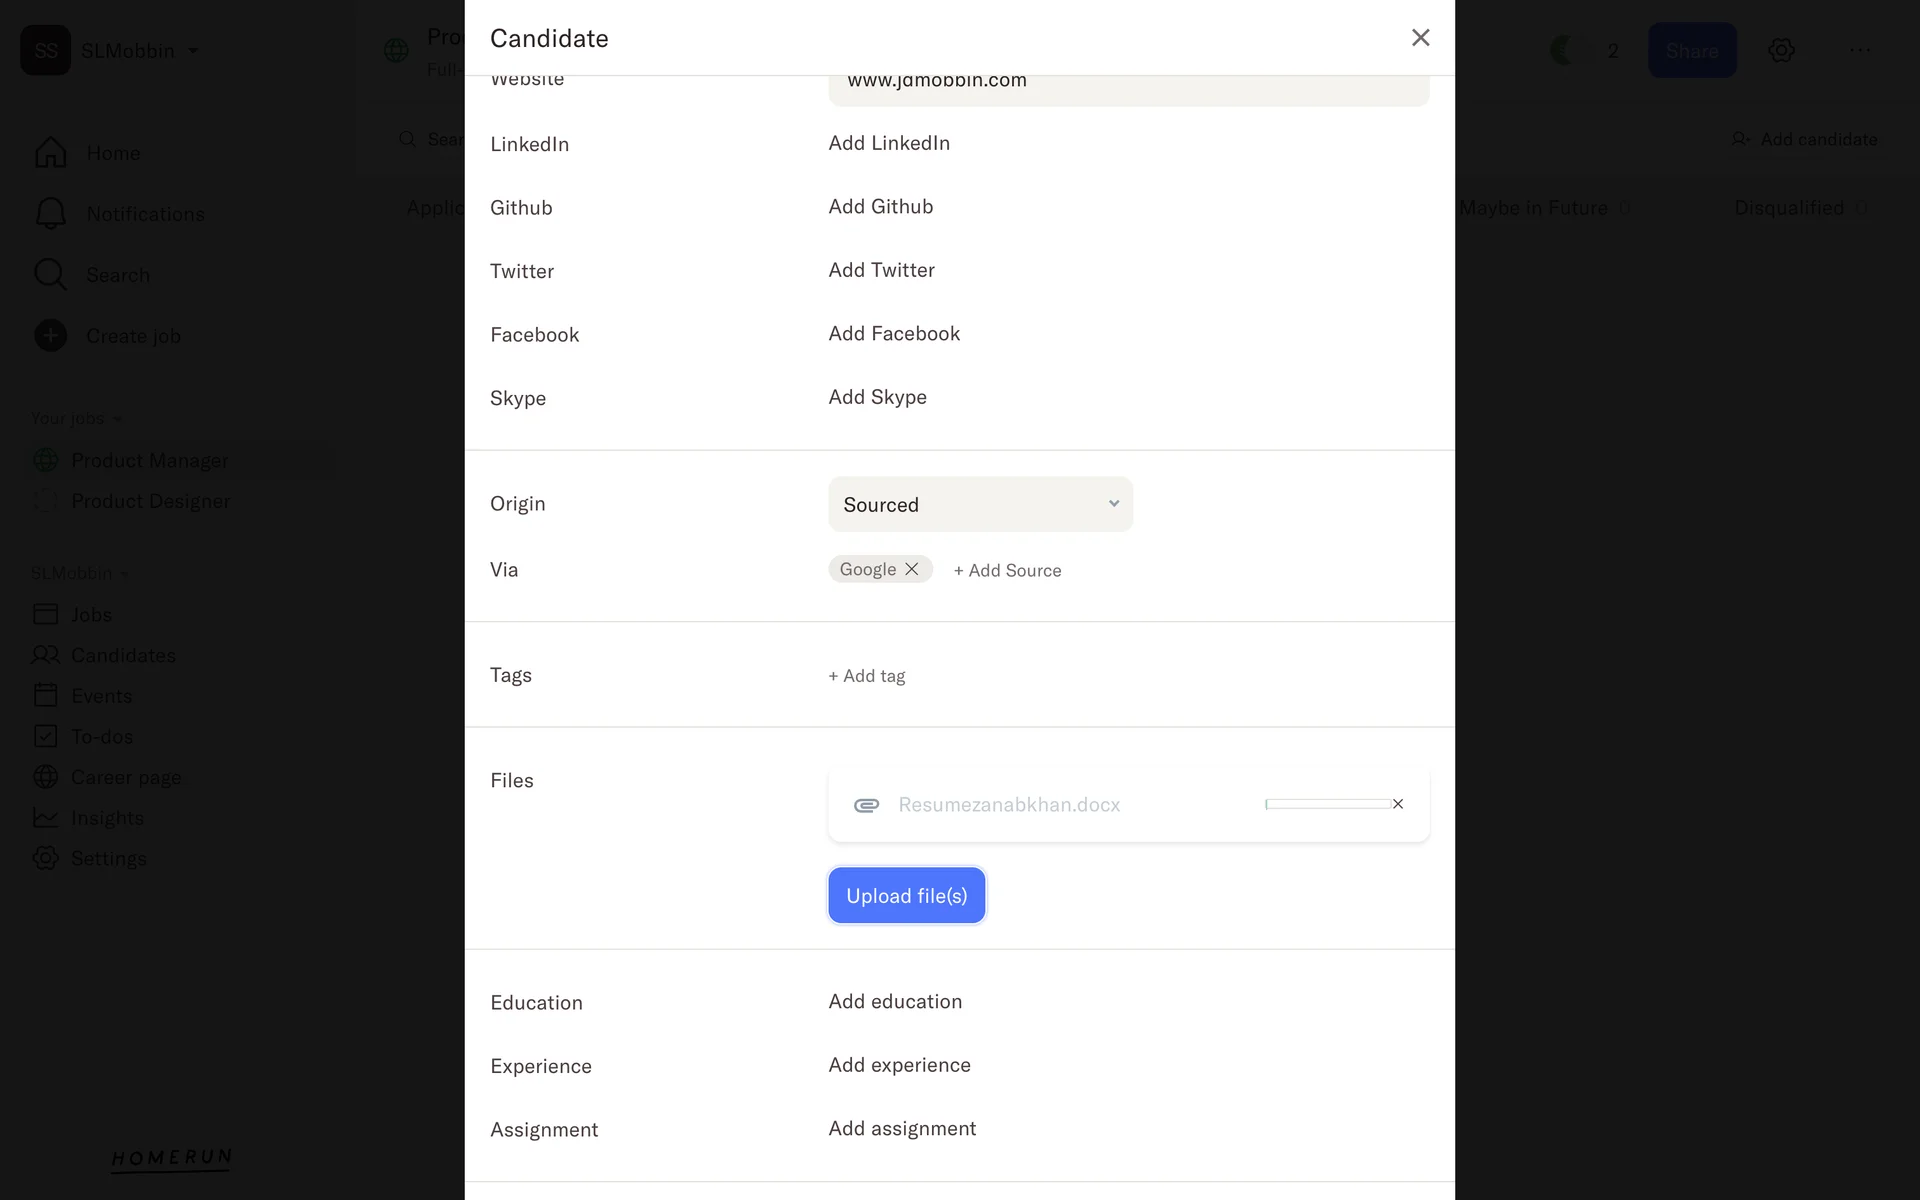Click the upload progress bar for the resume
This screenshot has width=1920, height=1200.
pos(1327,804)
